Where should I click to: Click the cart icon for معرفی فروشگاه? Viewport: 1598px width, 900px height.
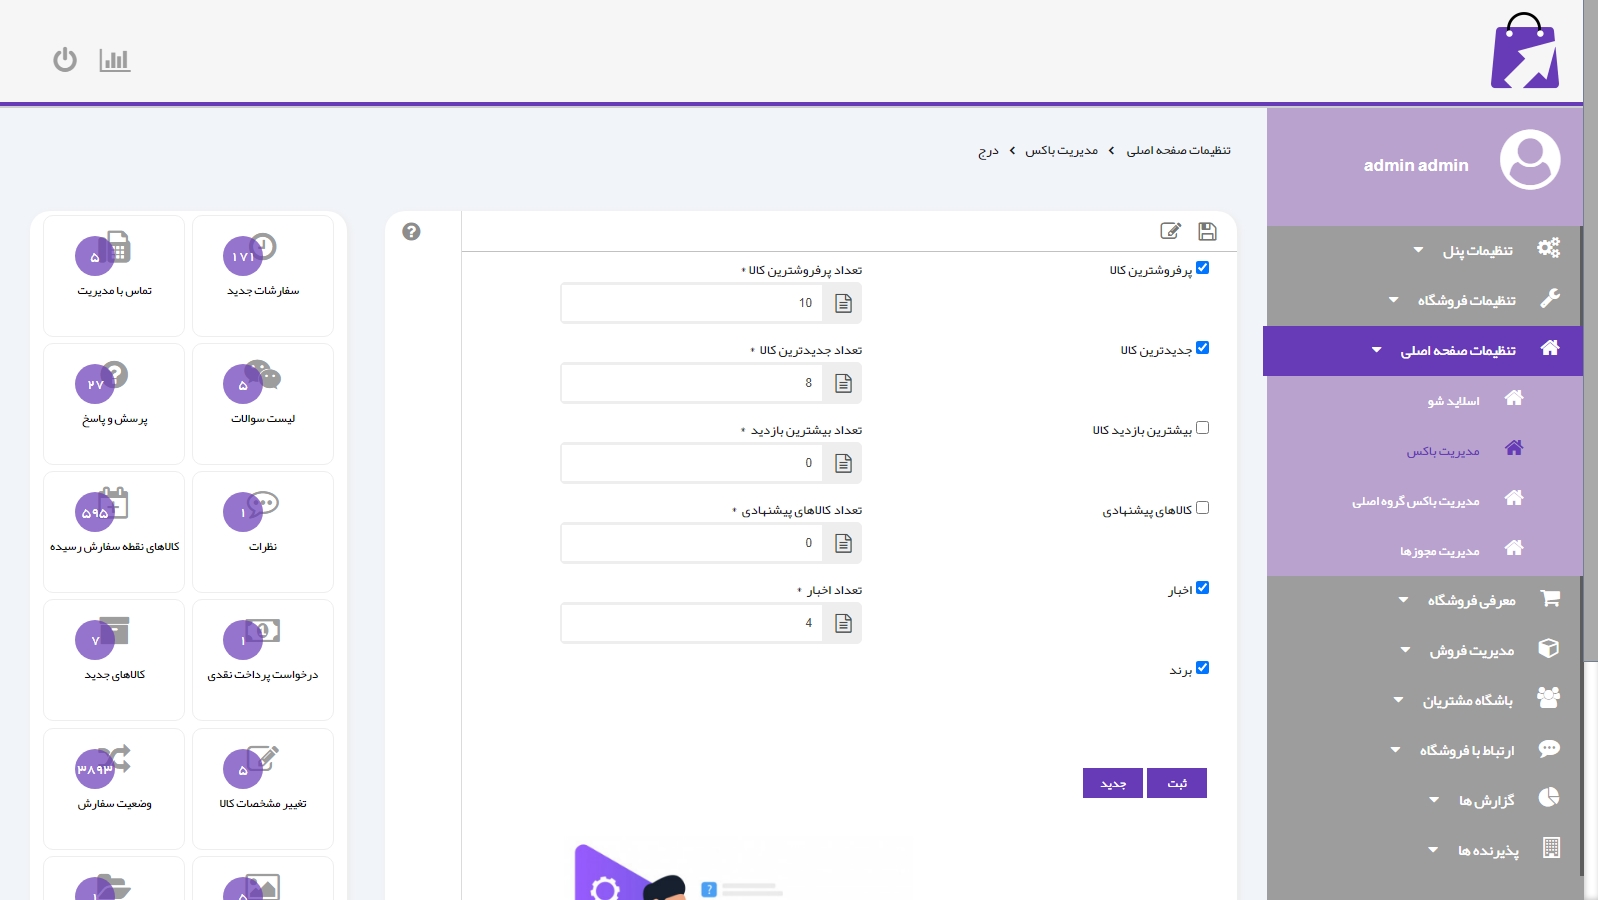pyautogui.click(x=1550, y=598)
